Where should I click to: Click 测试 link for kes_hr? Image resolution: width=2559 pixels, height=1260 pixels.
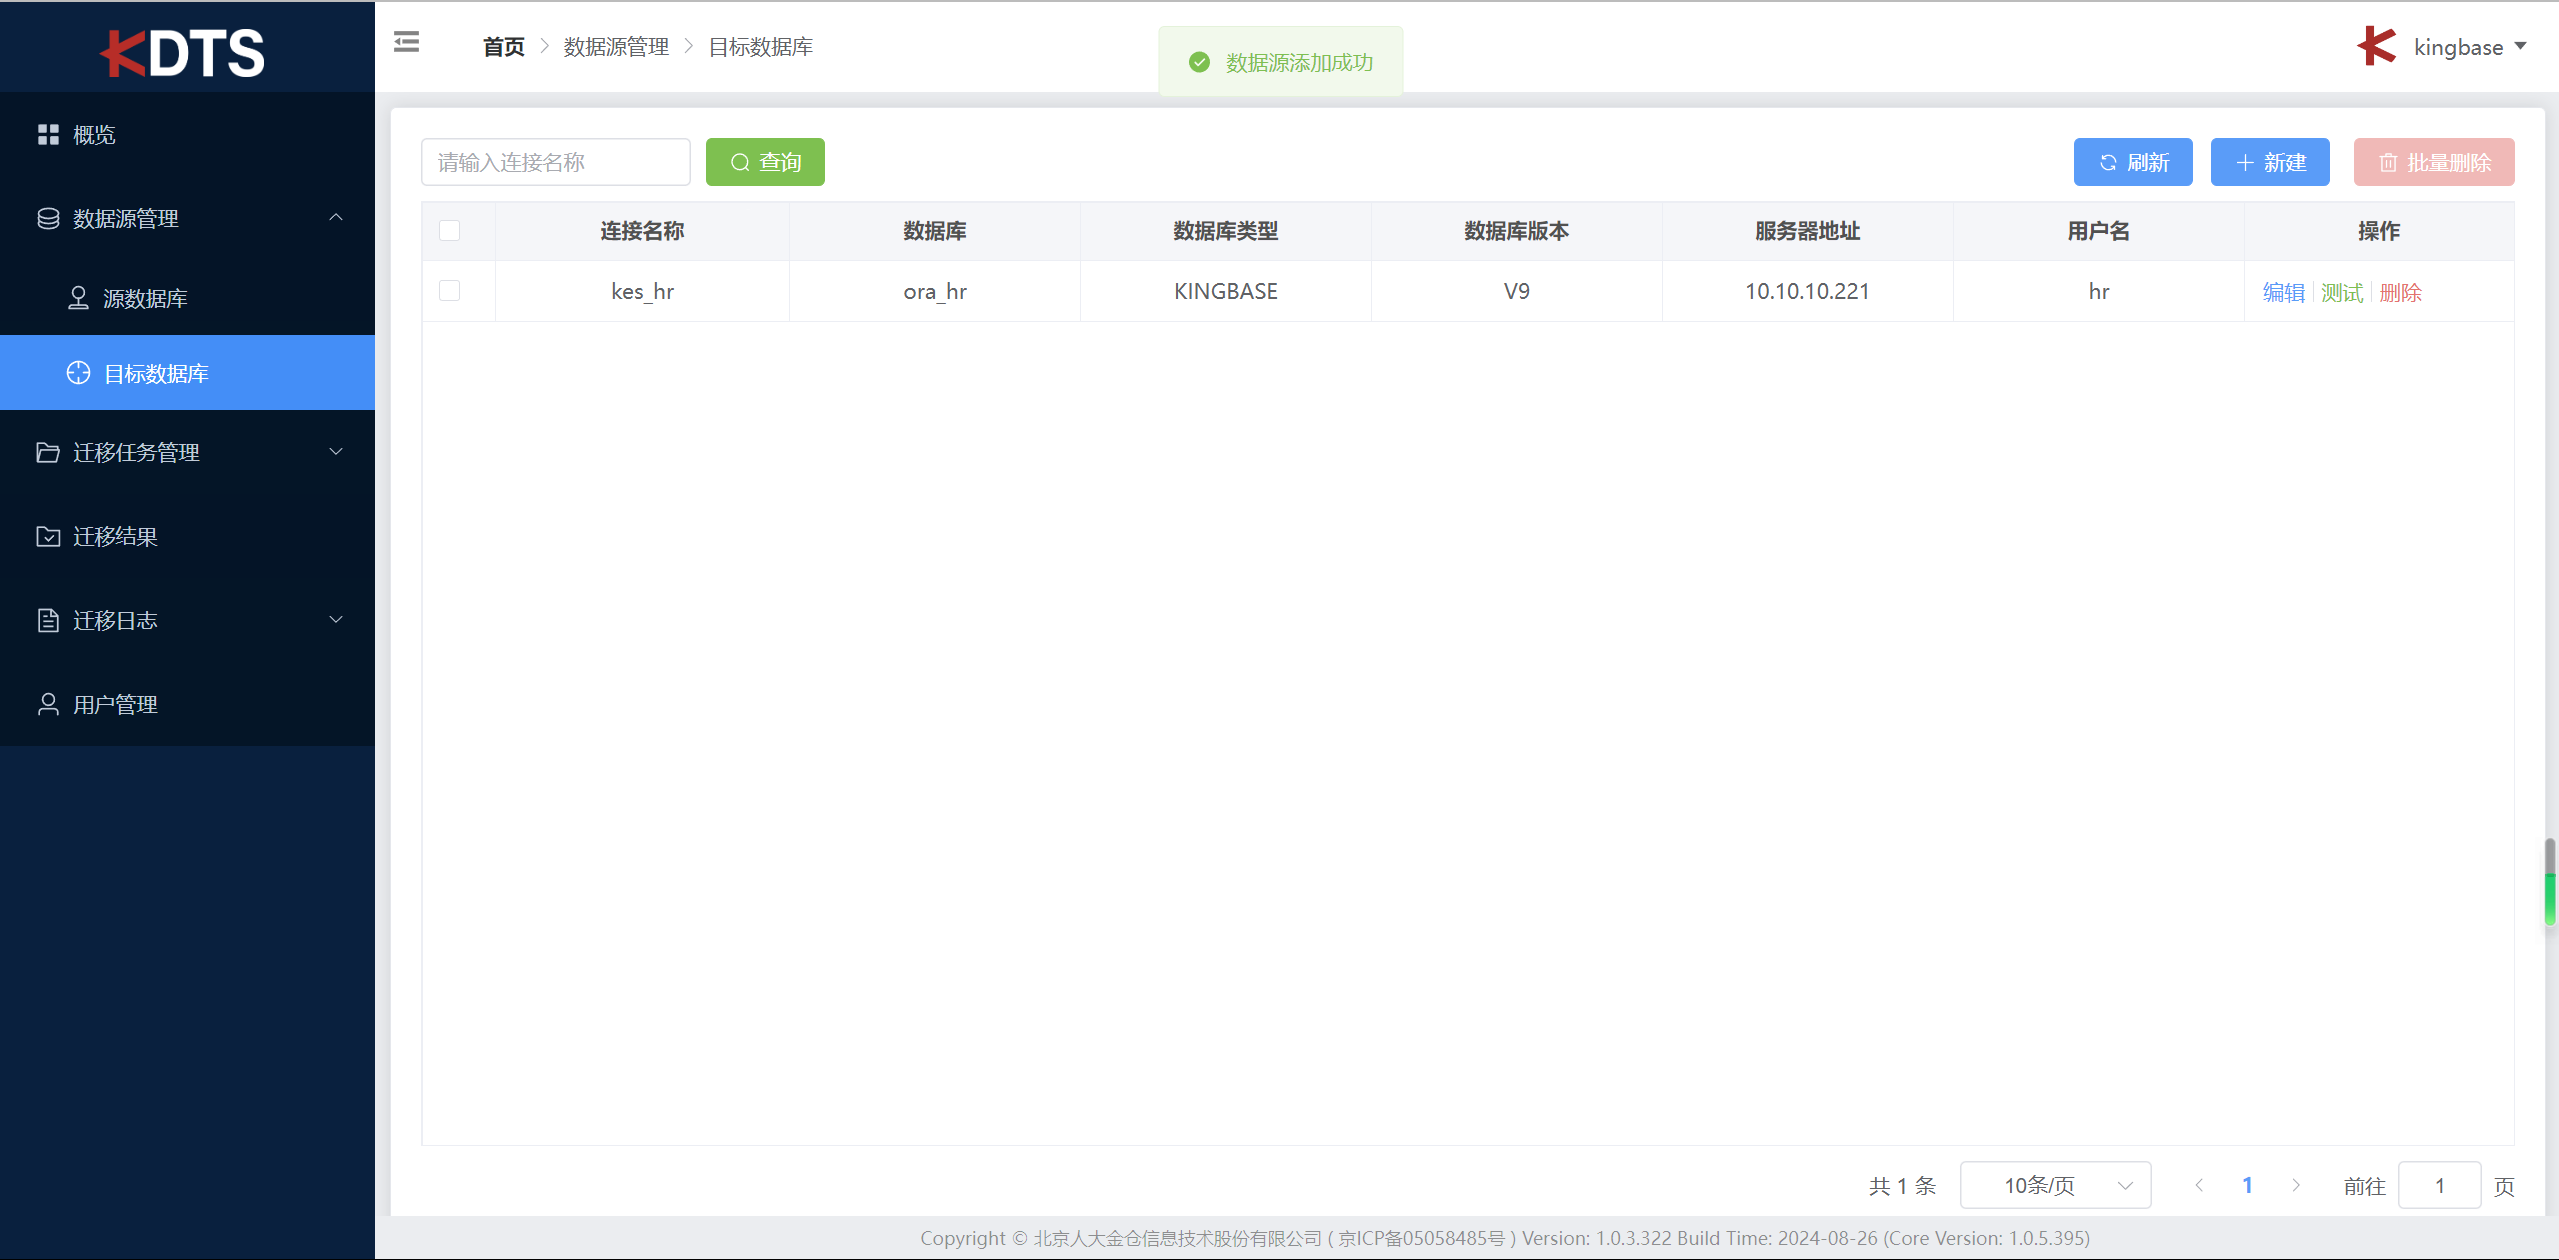click(2342, 292)
